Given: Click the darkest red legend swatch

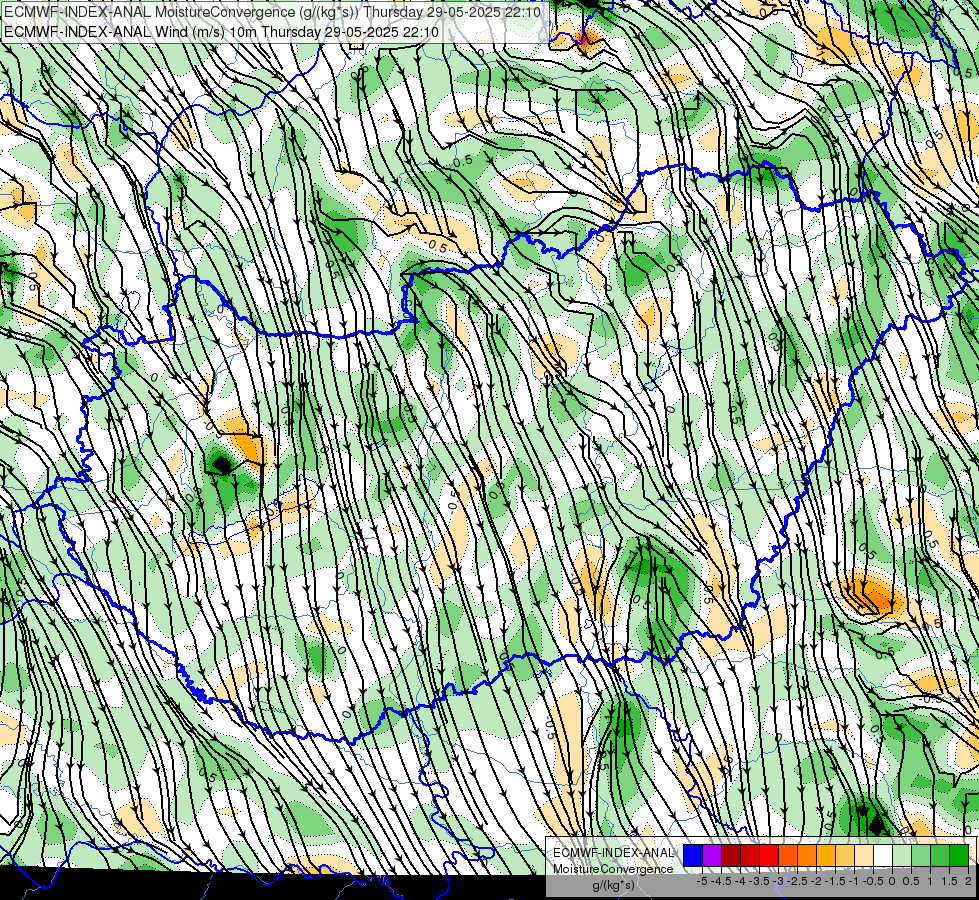Looking at the screenshot, I should 731,855.
